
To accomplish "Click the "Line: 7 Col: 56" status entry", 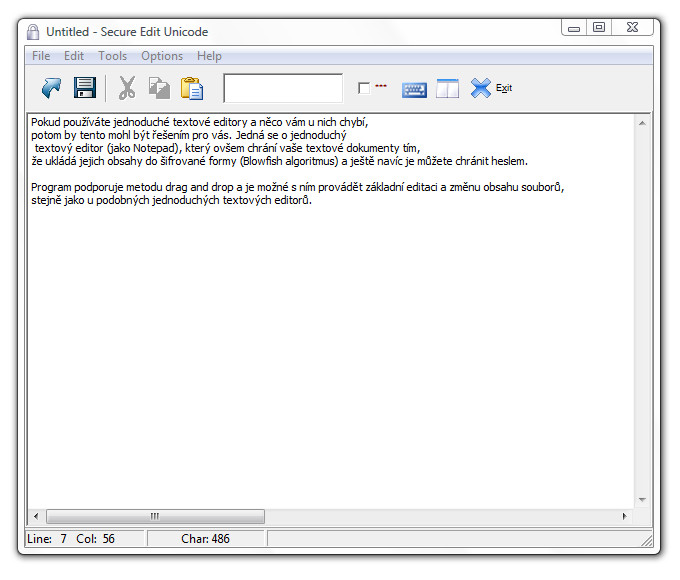I will [71, 539].
